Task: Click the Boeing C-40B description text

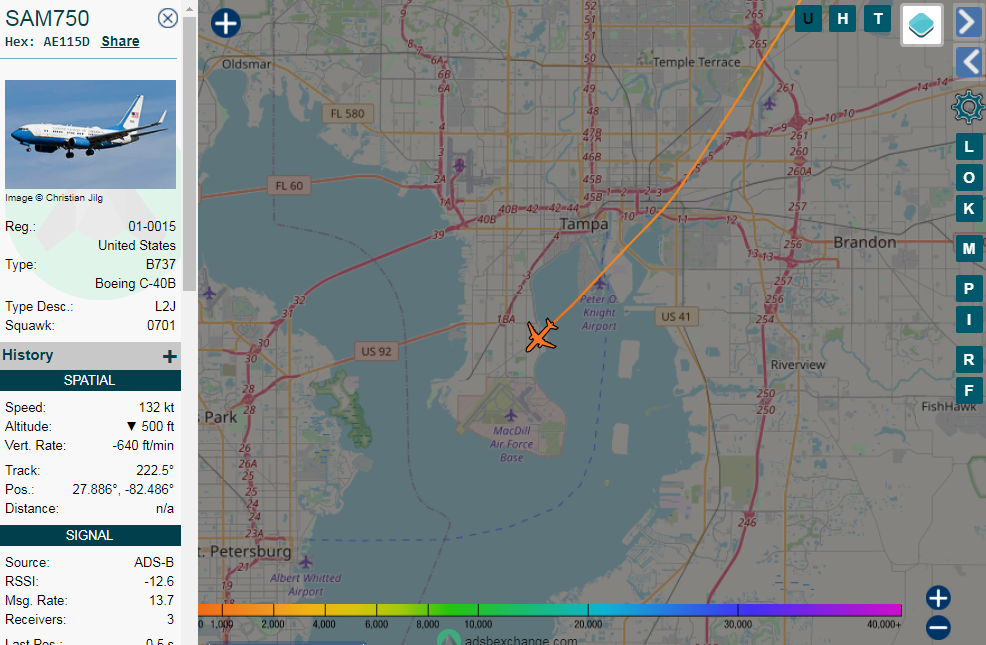Action: tap(135, 284)
